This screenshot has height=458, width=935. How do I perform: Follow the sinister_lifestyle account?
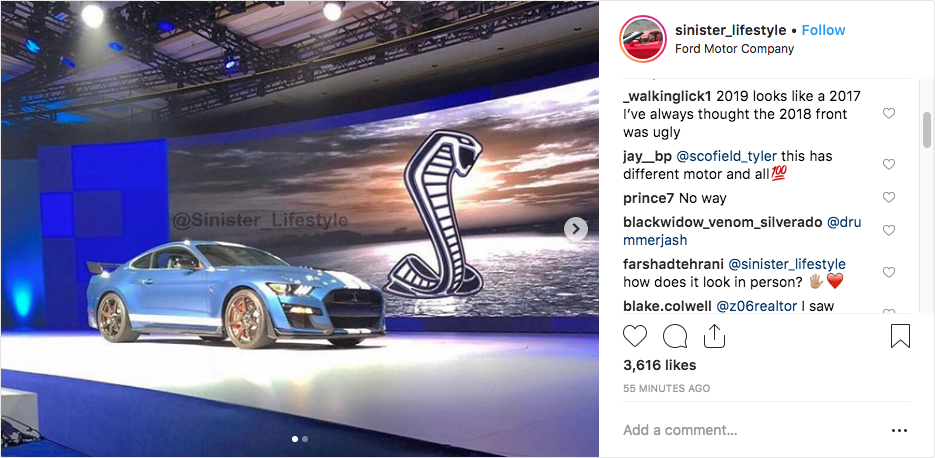(823, 30)
